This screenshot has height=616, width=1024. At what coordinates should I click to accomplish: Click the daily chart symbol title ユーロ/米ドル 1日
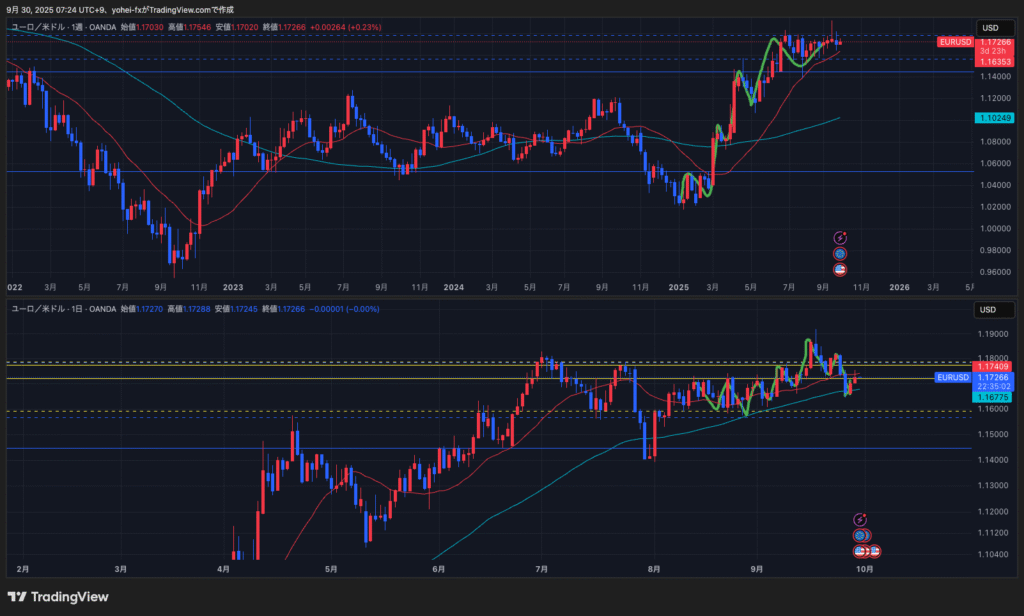62,309
